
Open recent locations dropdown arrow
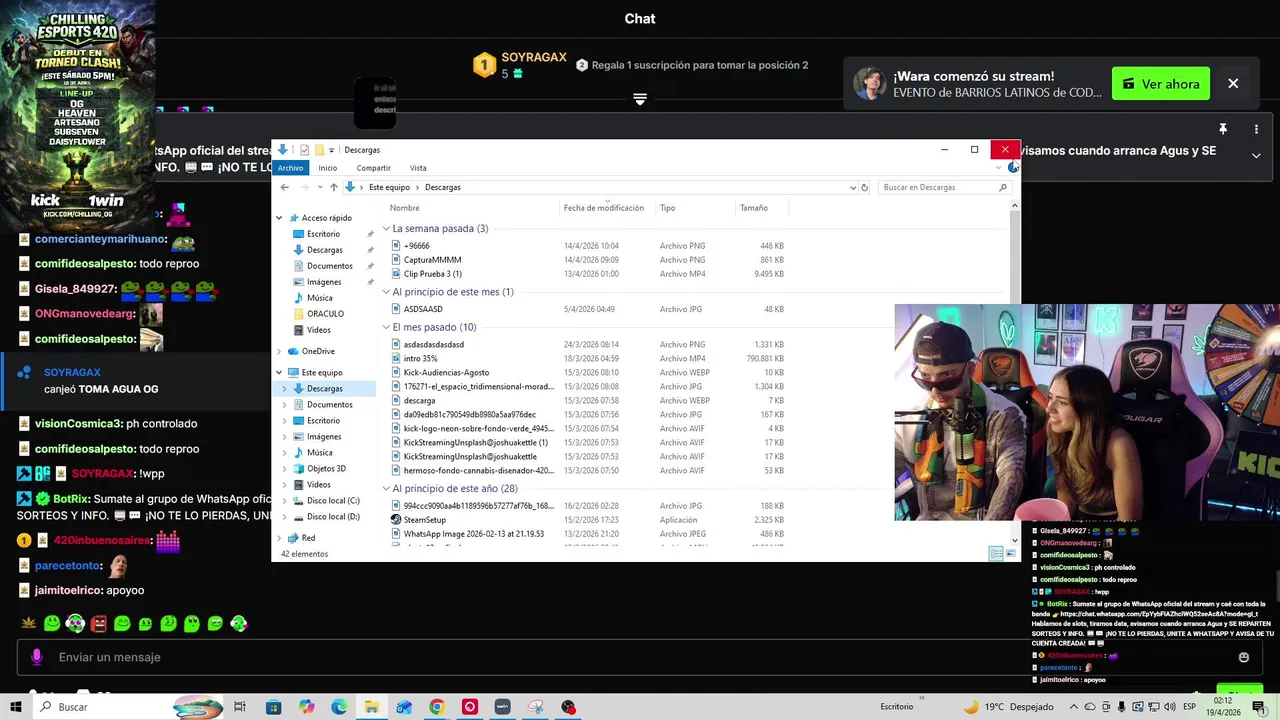pyautogui.click(x=319, y=187)
